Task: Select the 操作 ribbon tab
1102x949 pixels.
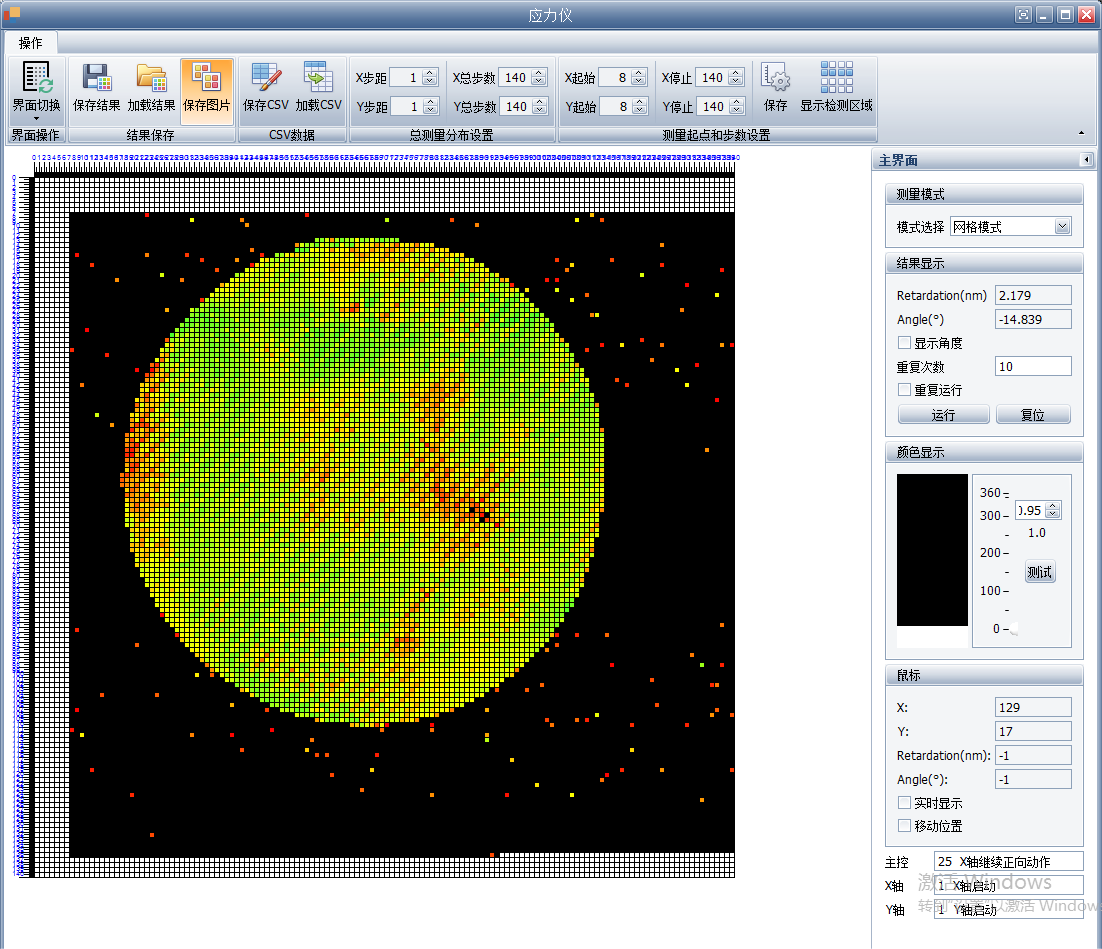Action: [x=30, y=43]
